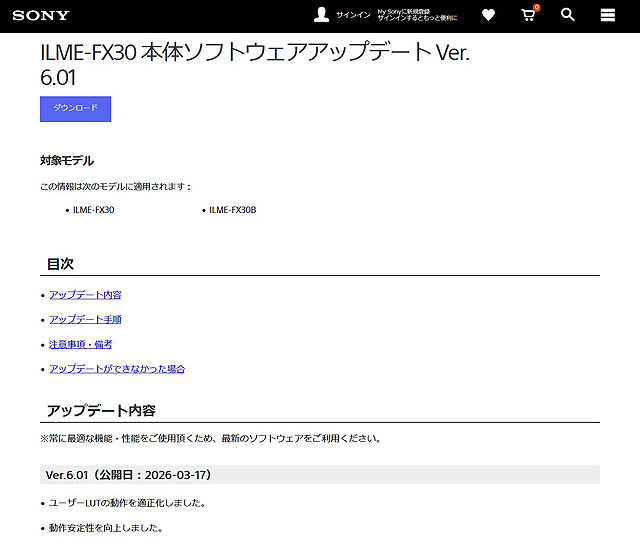Click the search magnifier icon

click(568, 15)
